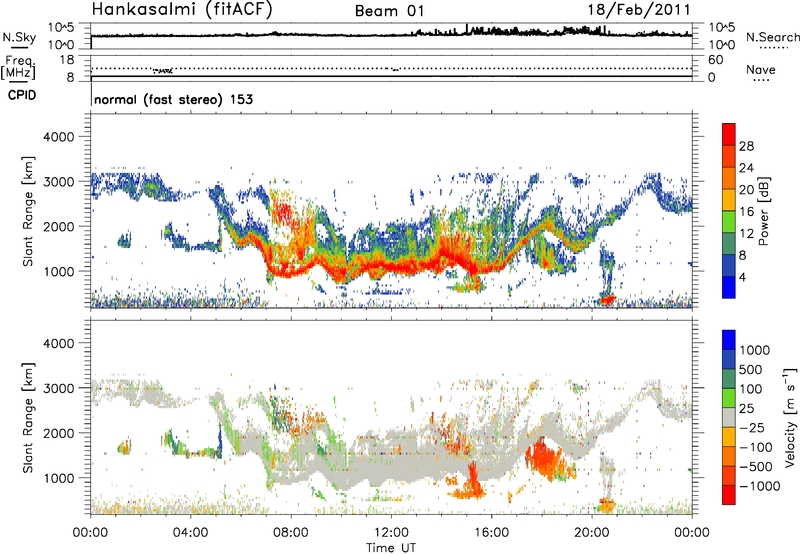Pick the blue top segment of Velocity colorbar
Screen dimensions: 800x554
point(729,340)
